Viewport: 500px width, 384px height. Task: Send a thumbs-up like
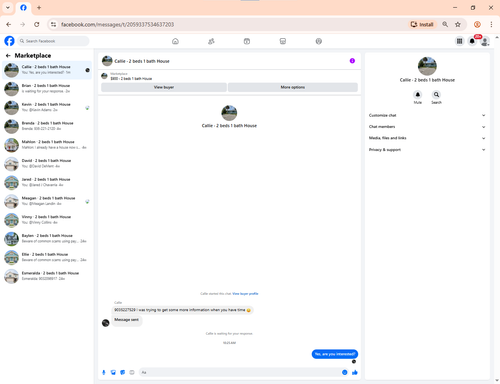pyautogui.click(x=355, y=372)
